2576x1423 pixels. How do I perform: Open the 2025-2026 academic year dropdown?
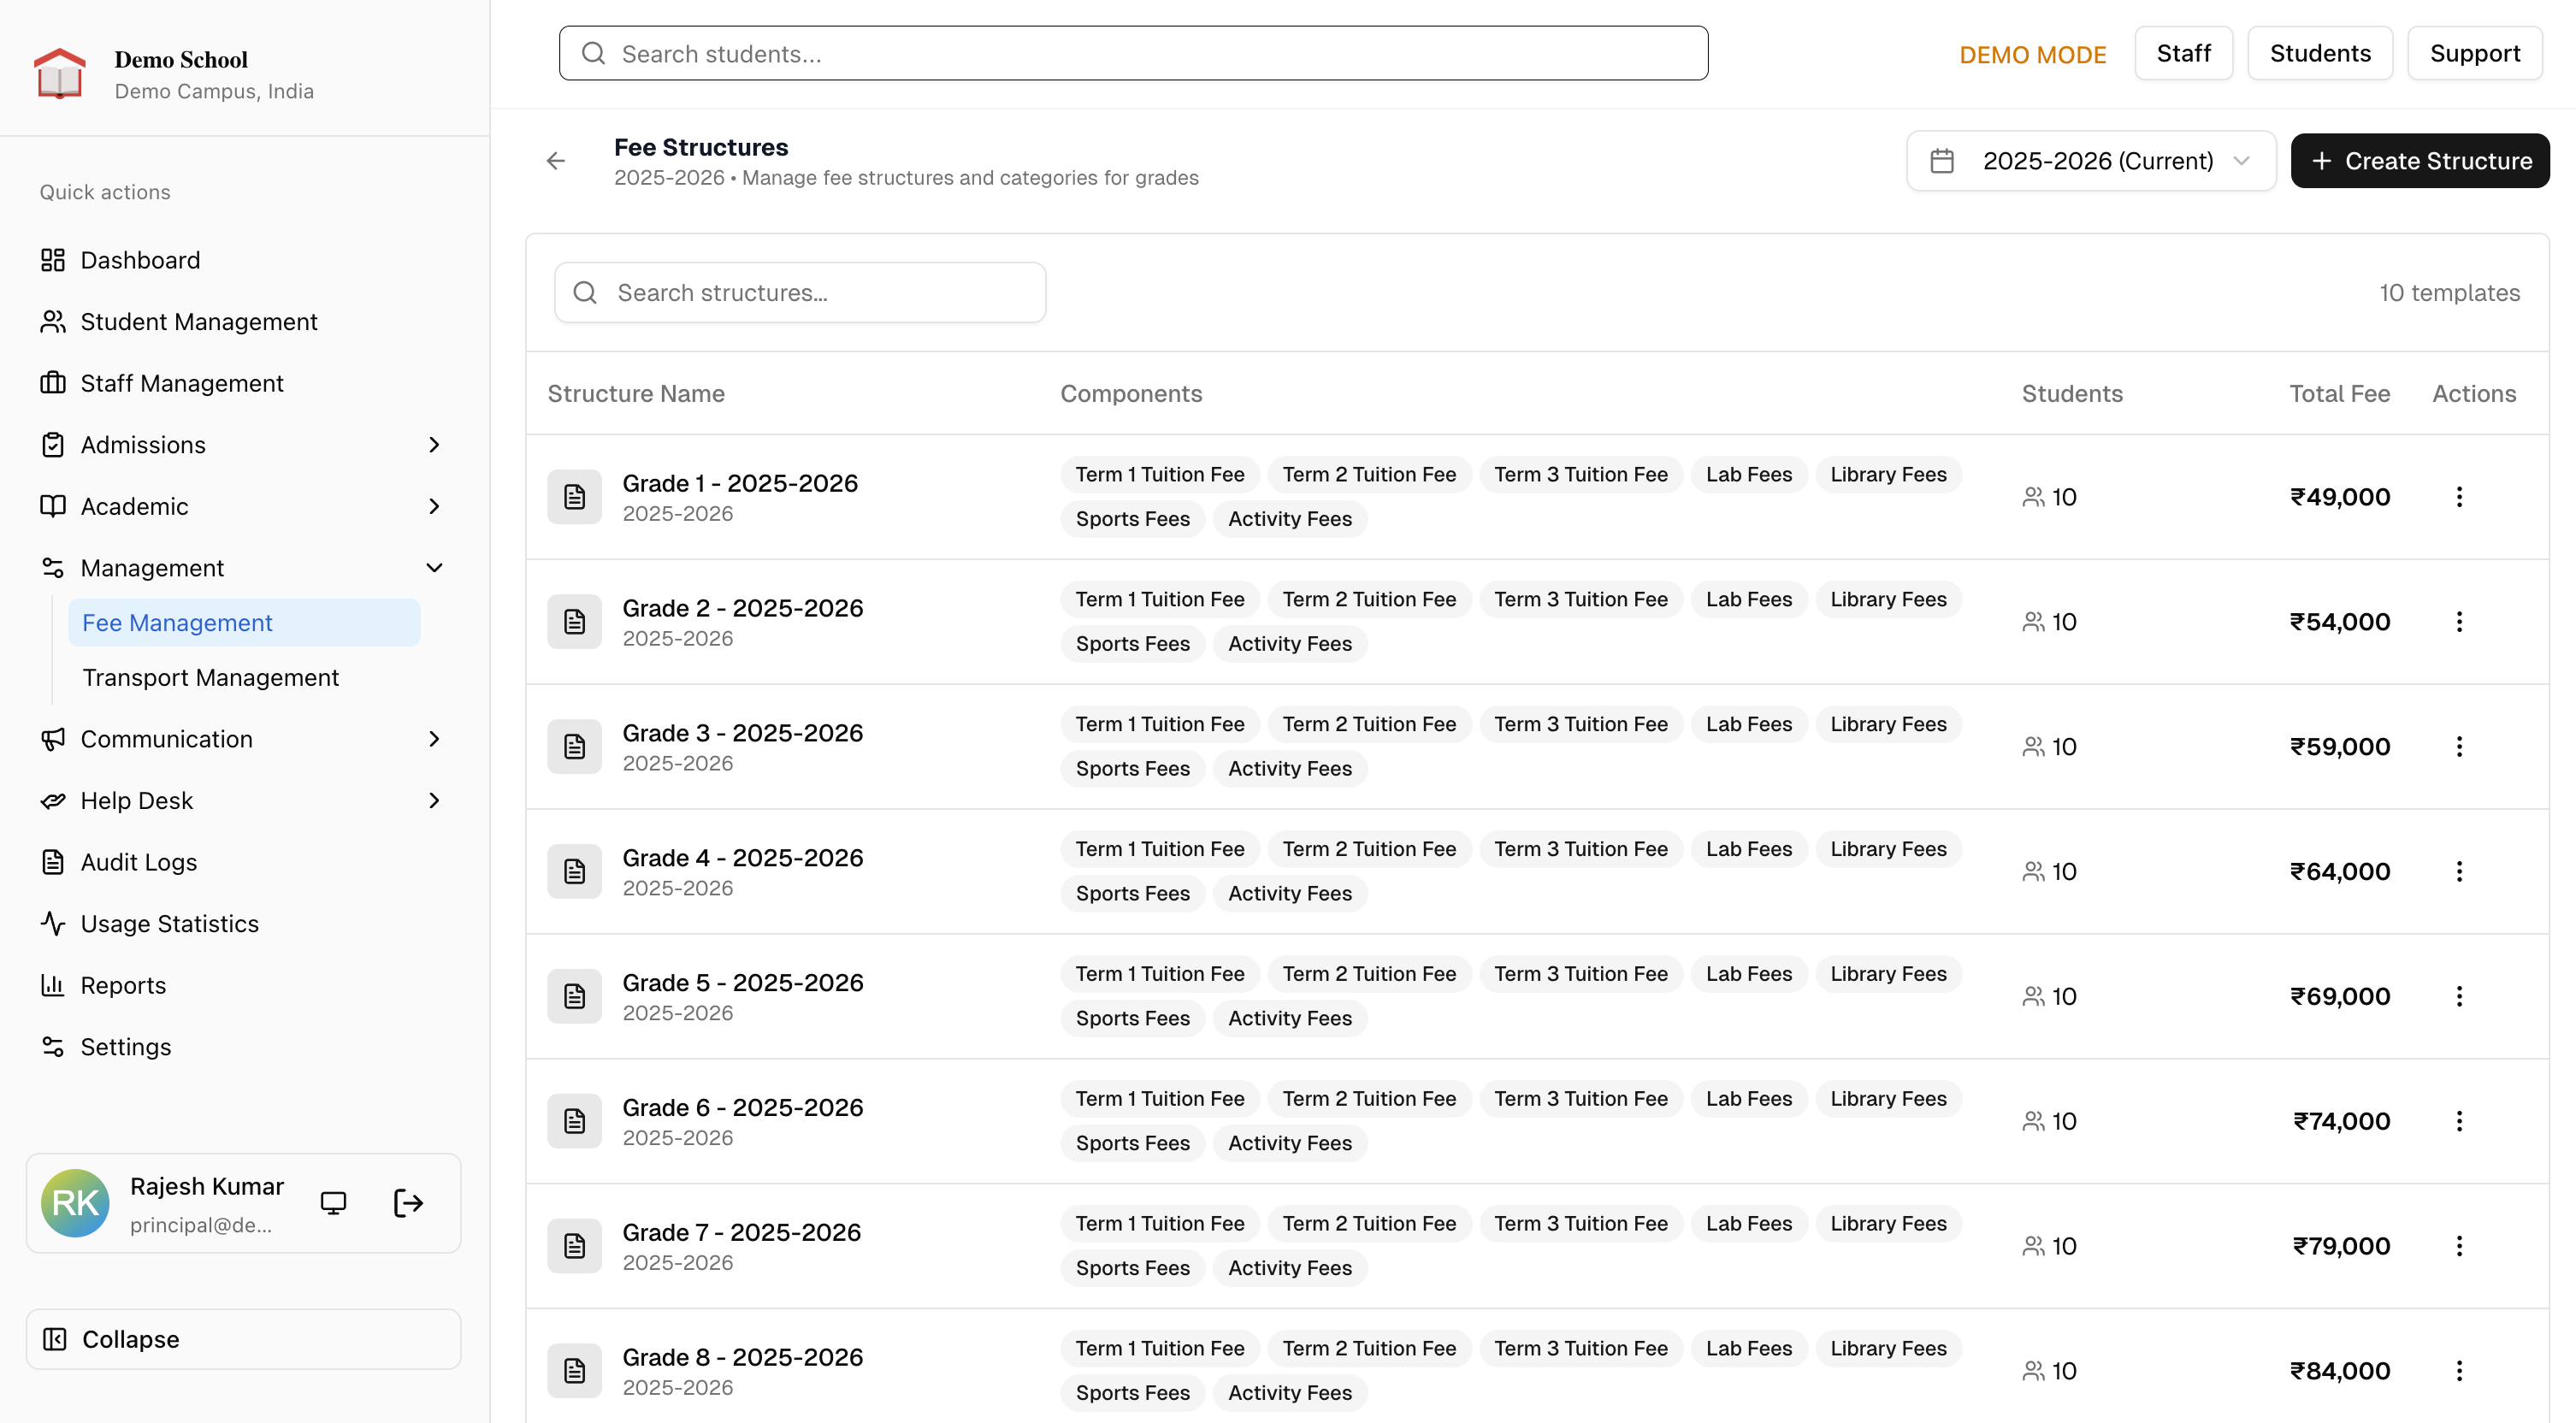2090,161
